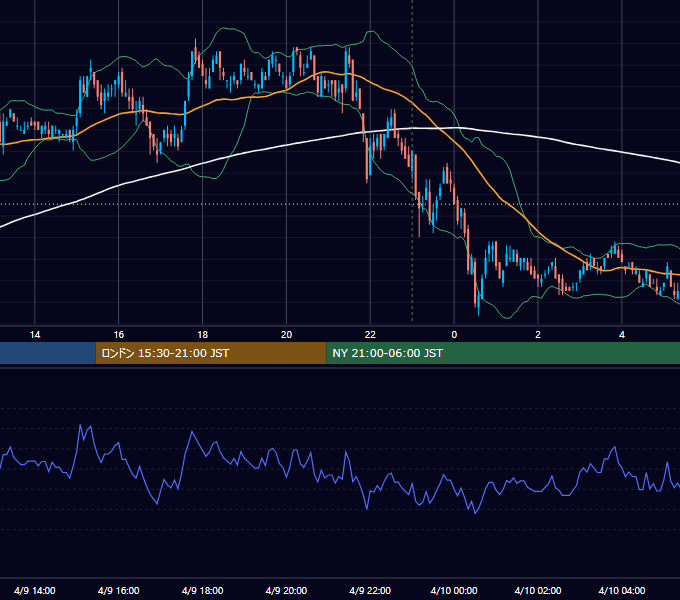Select the NY 21:00-06:00 JST session bar

[503, 353]
